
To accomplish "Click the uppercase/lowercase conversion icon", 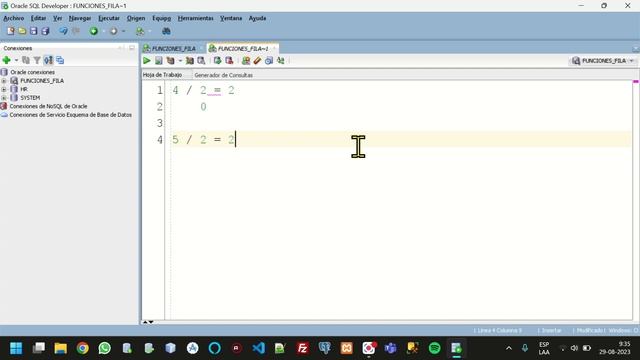I will (x=280, y=61).
